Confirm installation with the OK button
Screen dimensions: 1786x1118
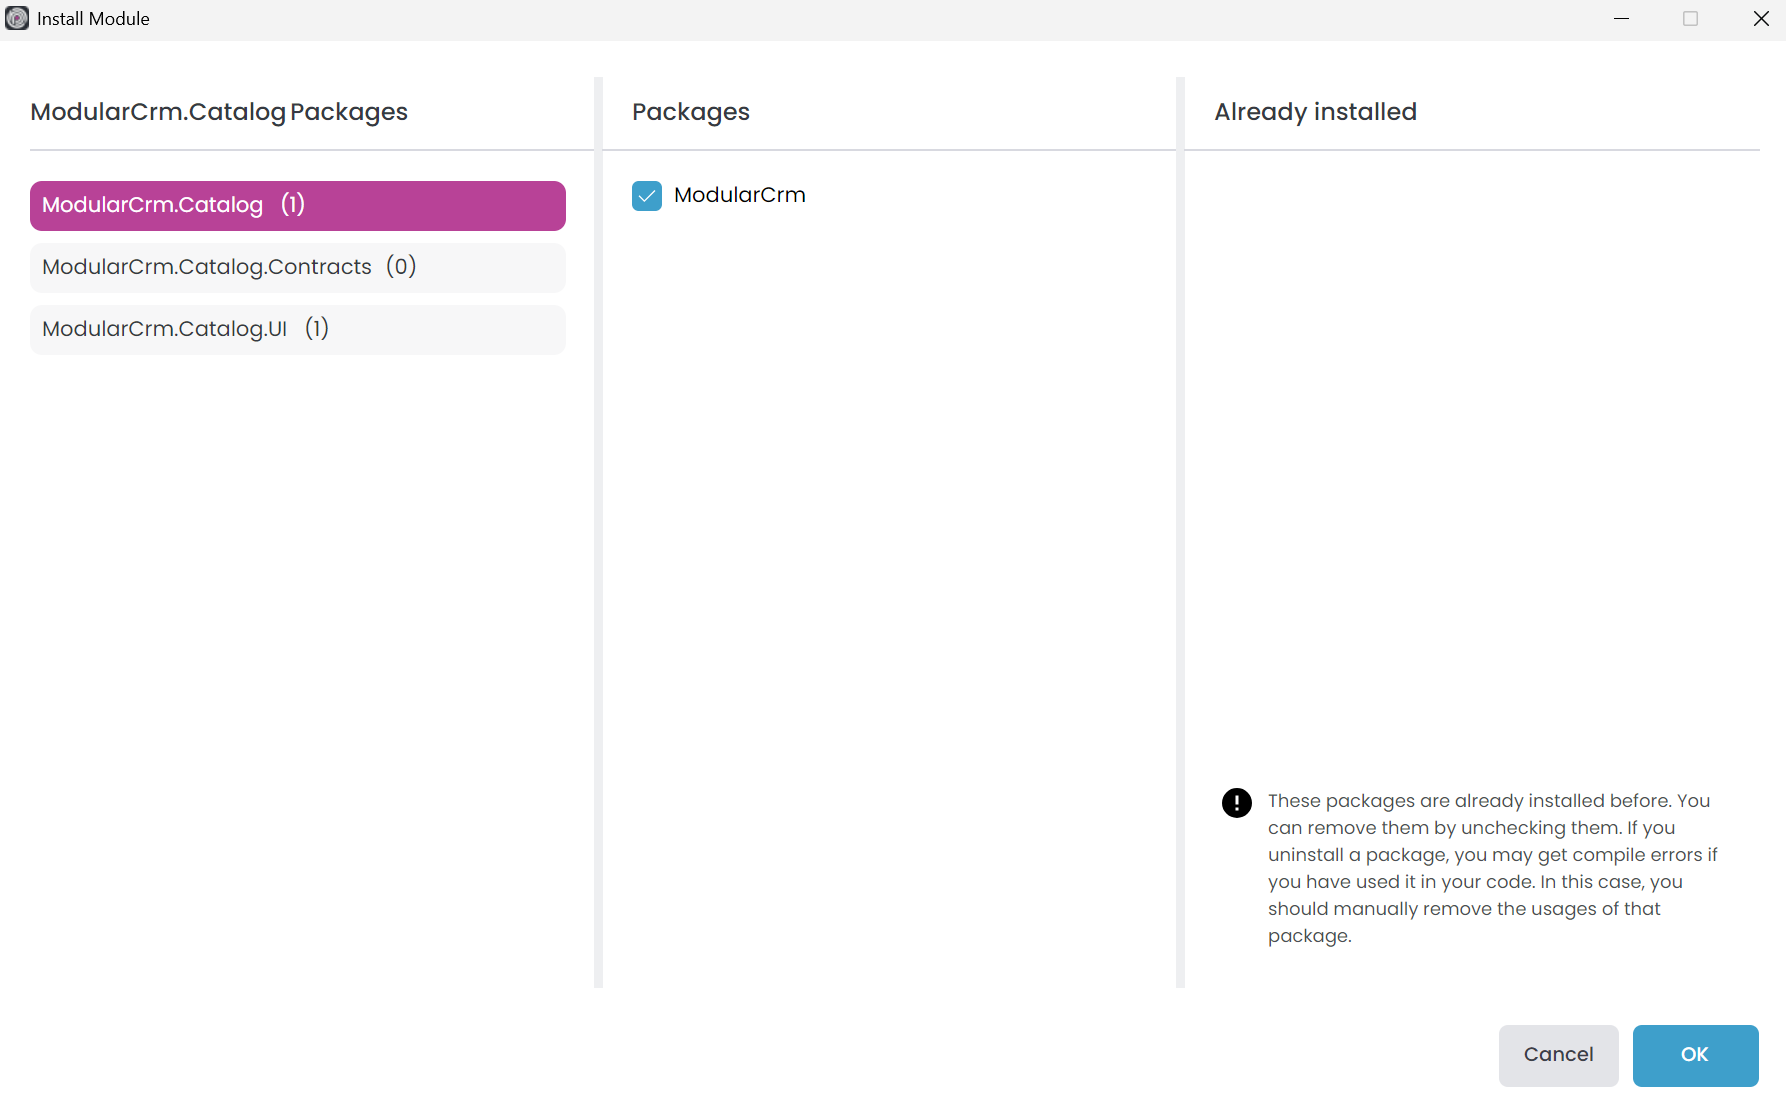[1695, 1055]
